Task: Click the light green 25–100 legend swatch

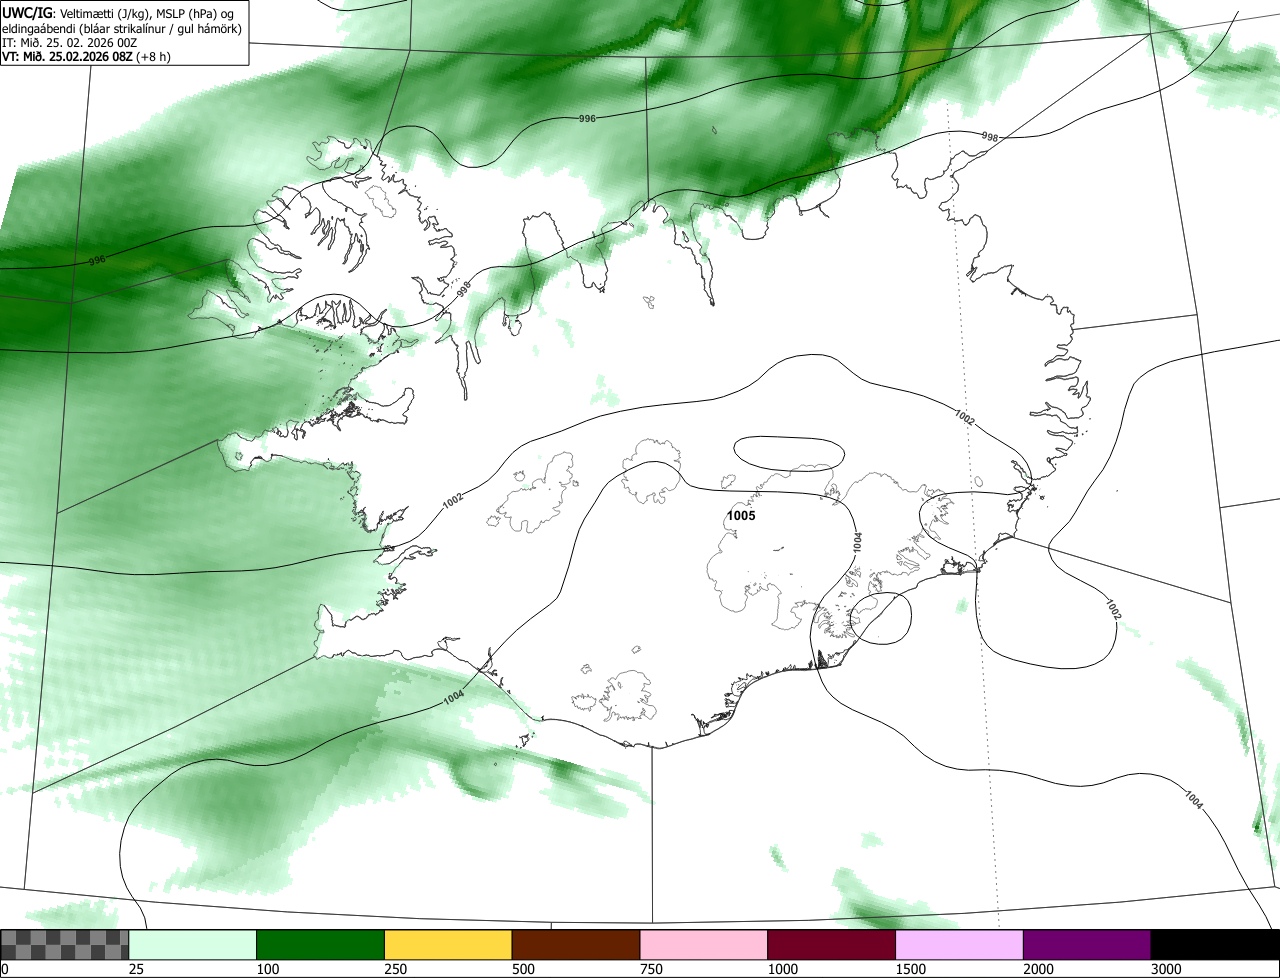Action: pyautogui.click(x=193, y=945)
